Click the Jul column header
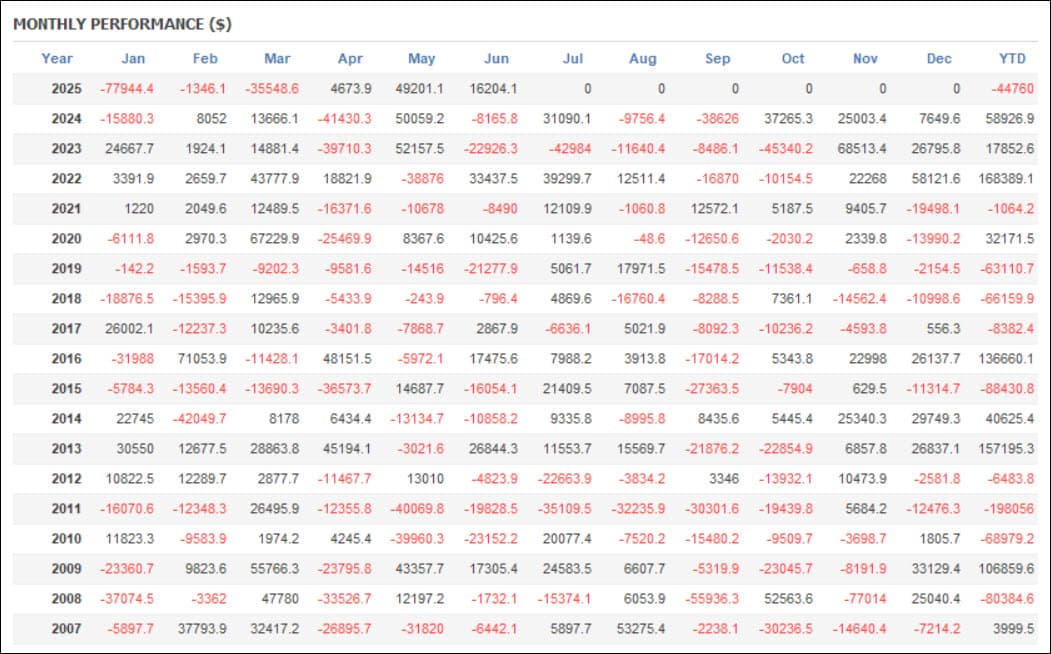Viewport: 1051px width, 654px height. pyautogui.click(x=573, y=59)
